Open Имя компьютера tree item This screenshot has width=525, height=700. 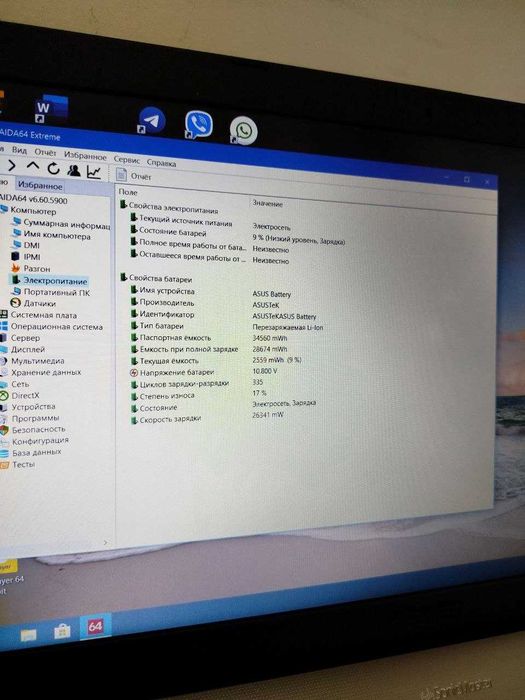(x=51, y=235)
